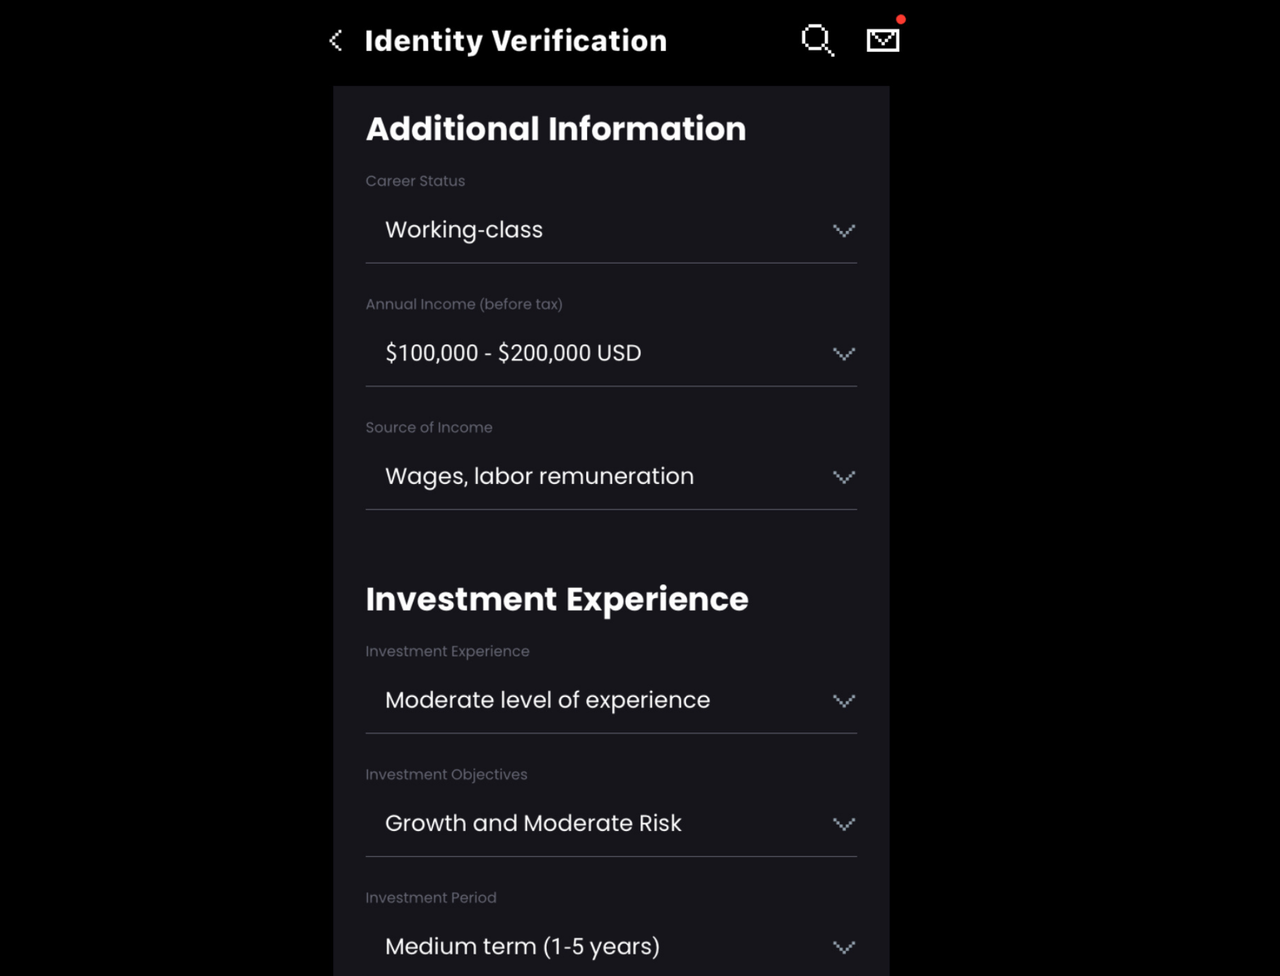Open the $100,000 - $200,000 USD dropdown

click(x=611, y=353)
